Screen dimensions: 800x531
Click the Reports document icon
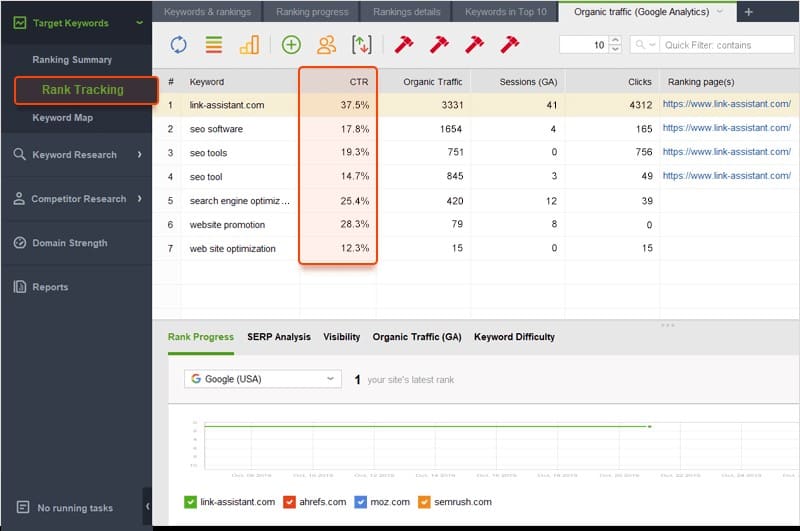coord(19,287)
